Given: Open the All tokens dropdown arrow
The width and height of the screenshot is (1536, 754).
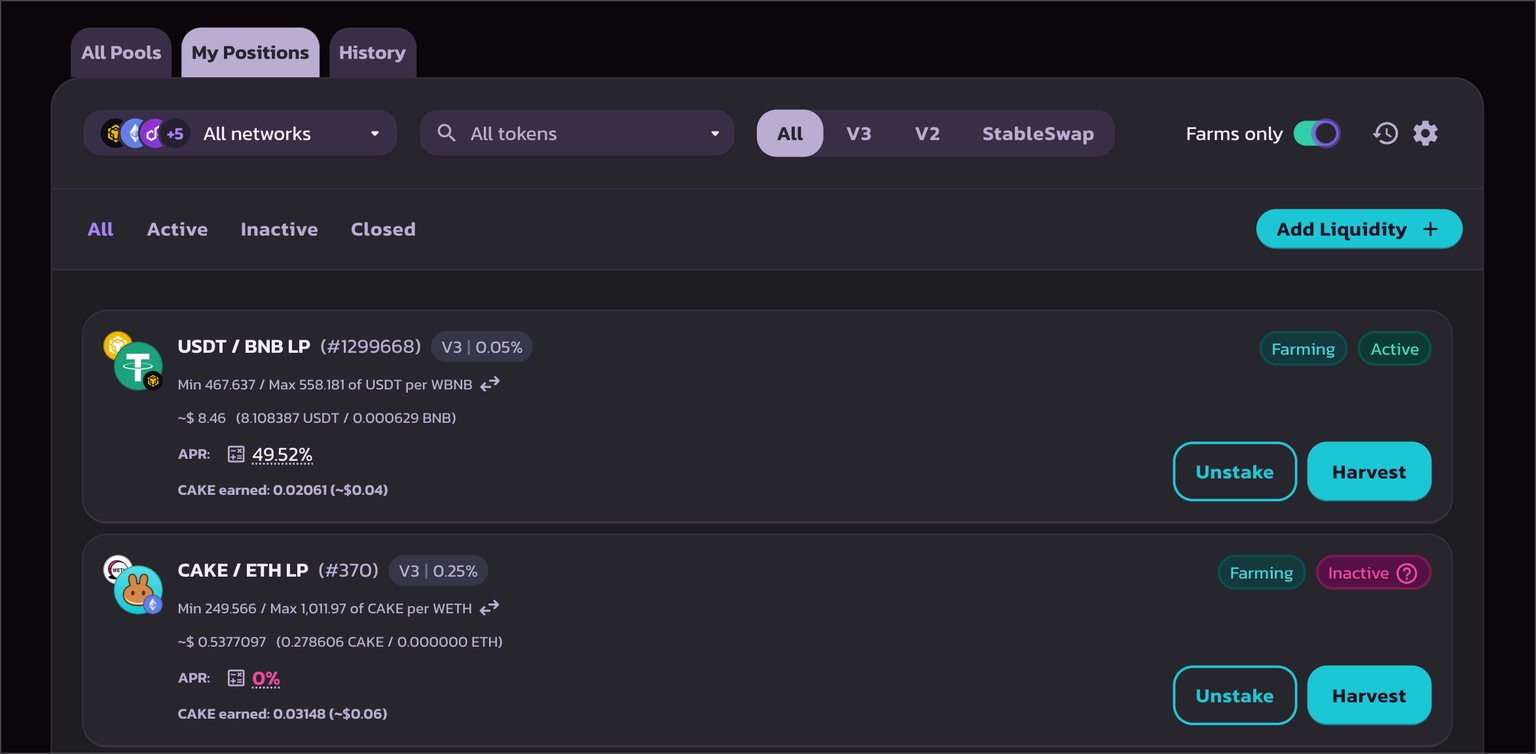Looking at the screenshot, I should [x=715, y=134].
